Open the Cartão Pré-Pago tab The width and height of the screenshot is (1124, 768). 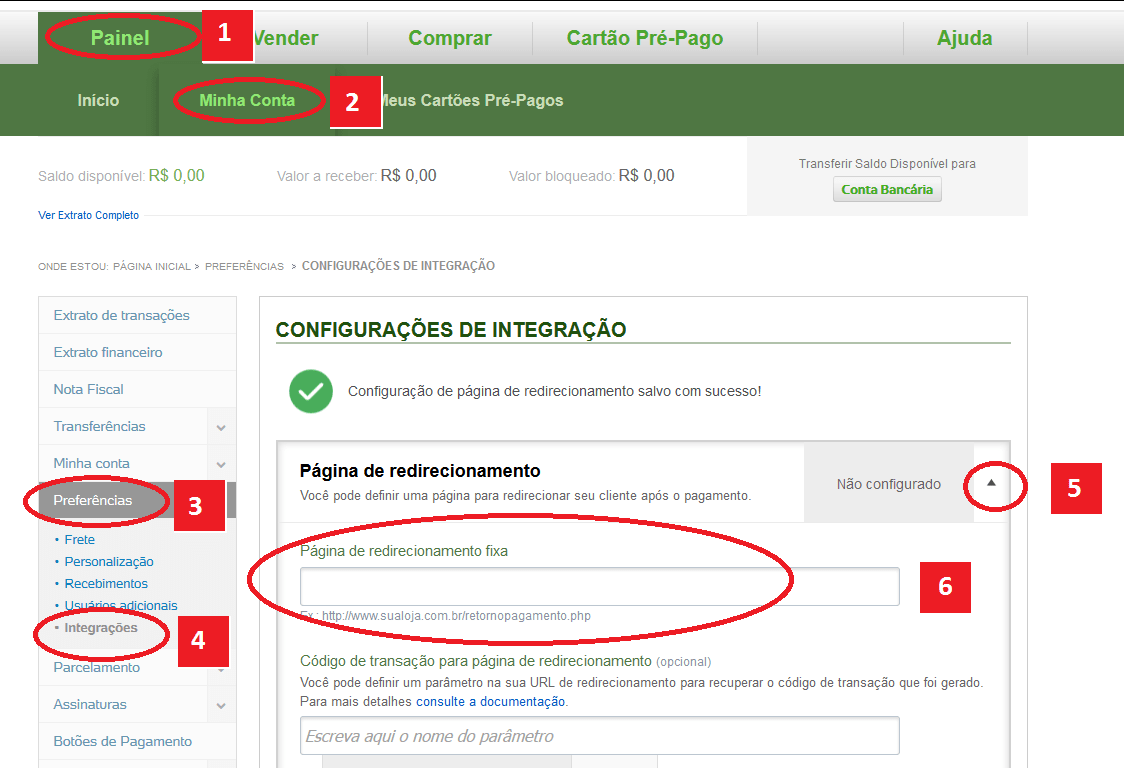[644, 38]
